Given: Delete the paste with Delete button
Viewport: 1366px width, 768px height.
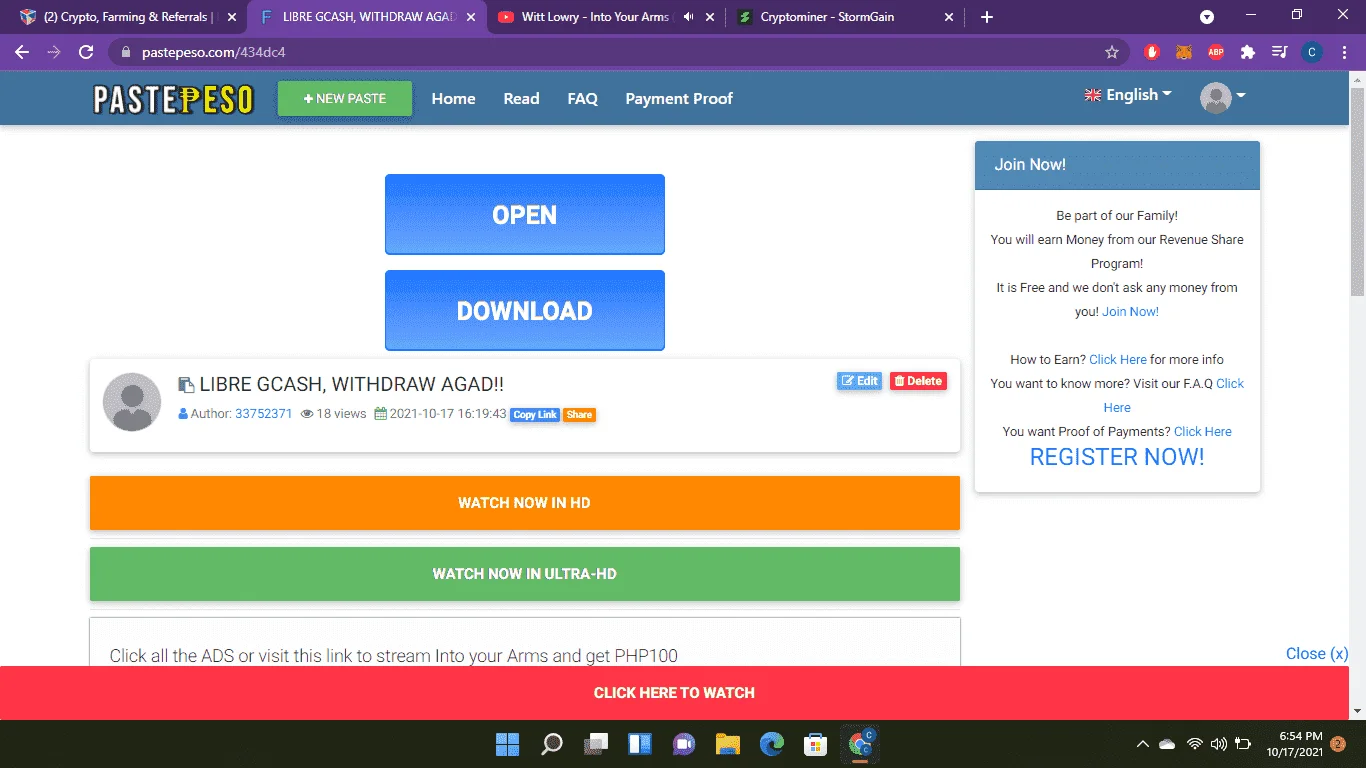Looking at the screenshot, I should pyautogui.click(x=918, y=381).
